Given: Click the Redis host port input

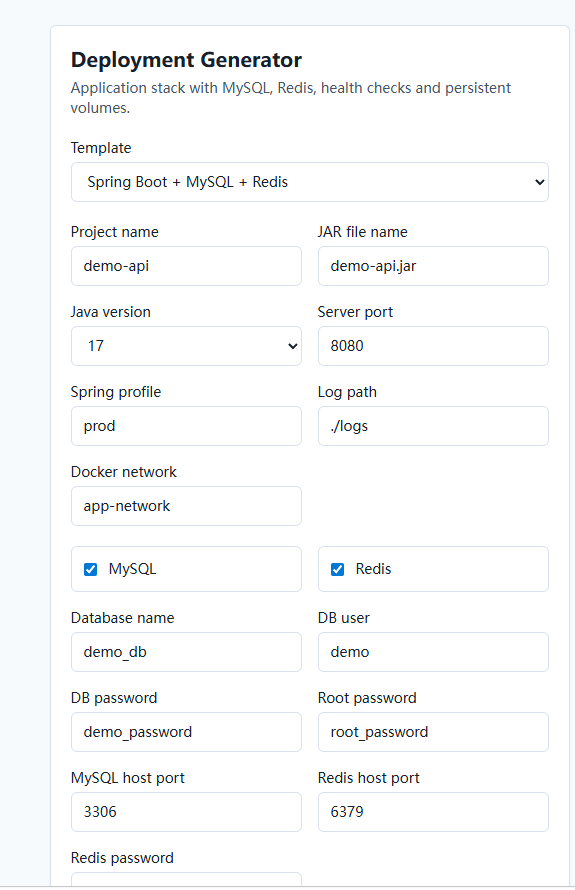Looking at the screenshot, I should [433, 812].
